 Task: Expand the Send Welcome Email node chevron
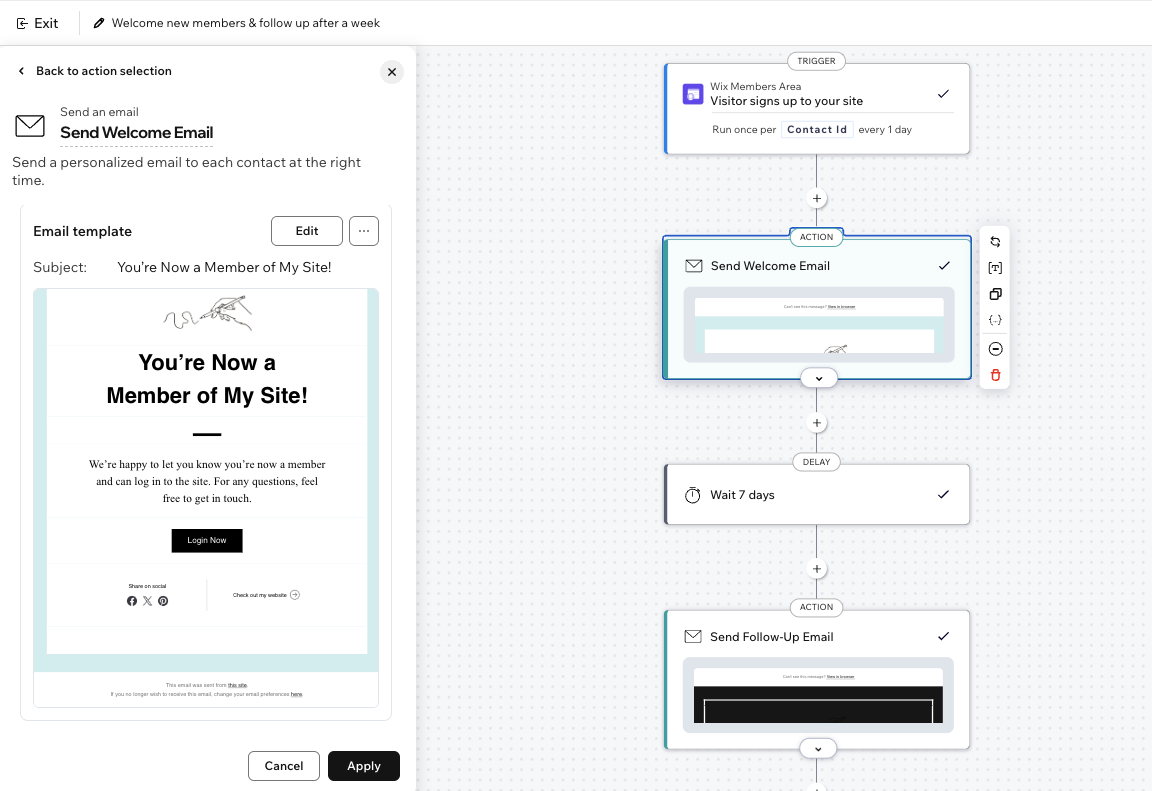[818, 378]
